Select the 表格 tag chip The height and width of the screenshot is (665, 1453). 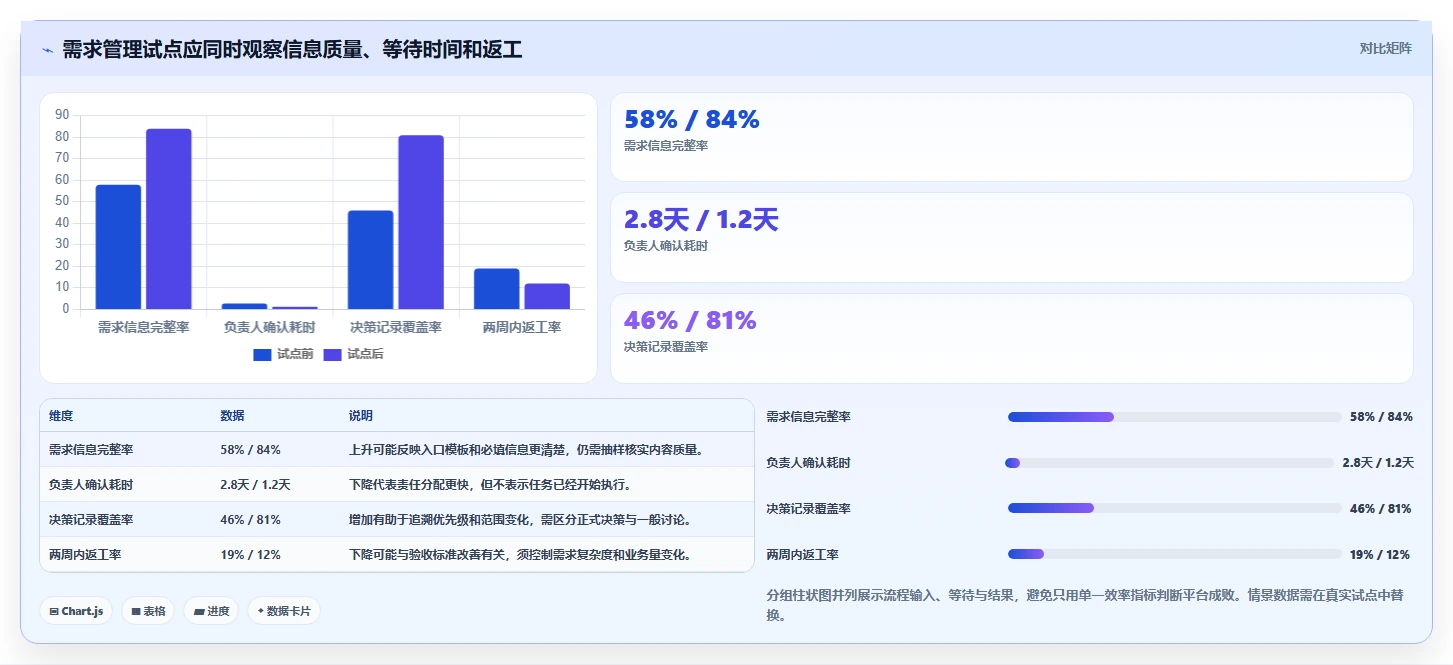pos(148,611)
